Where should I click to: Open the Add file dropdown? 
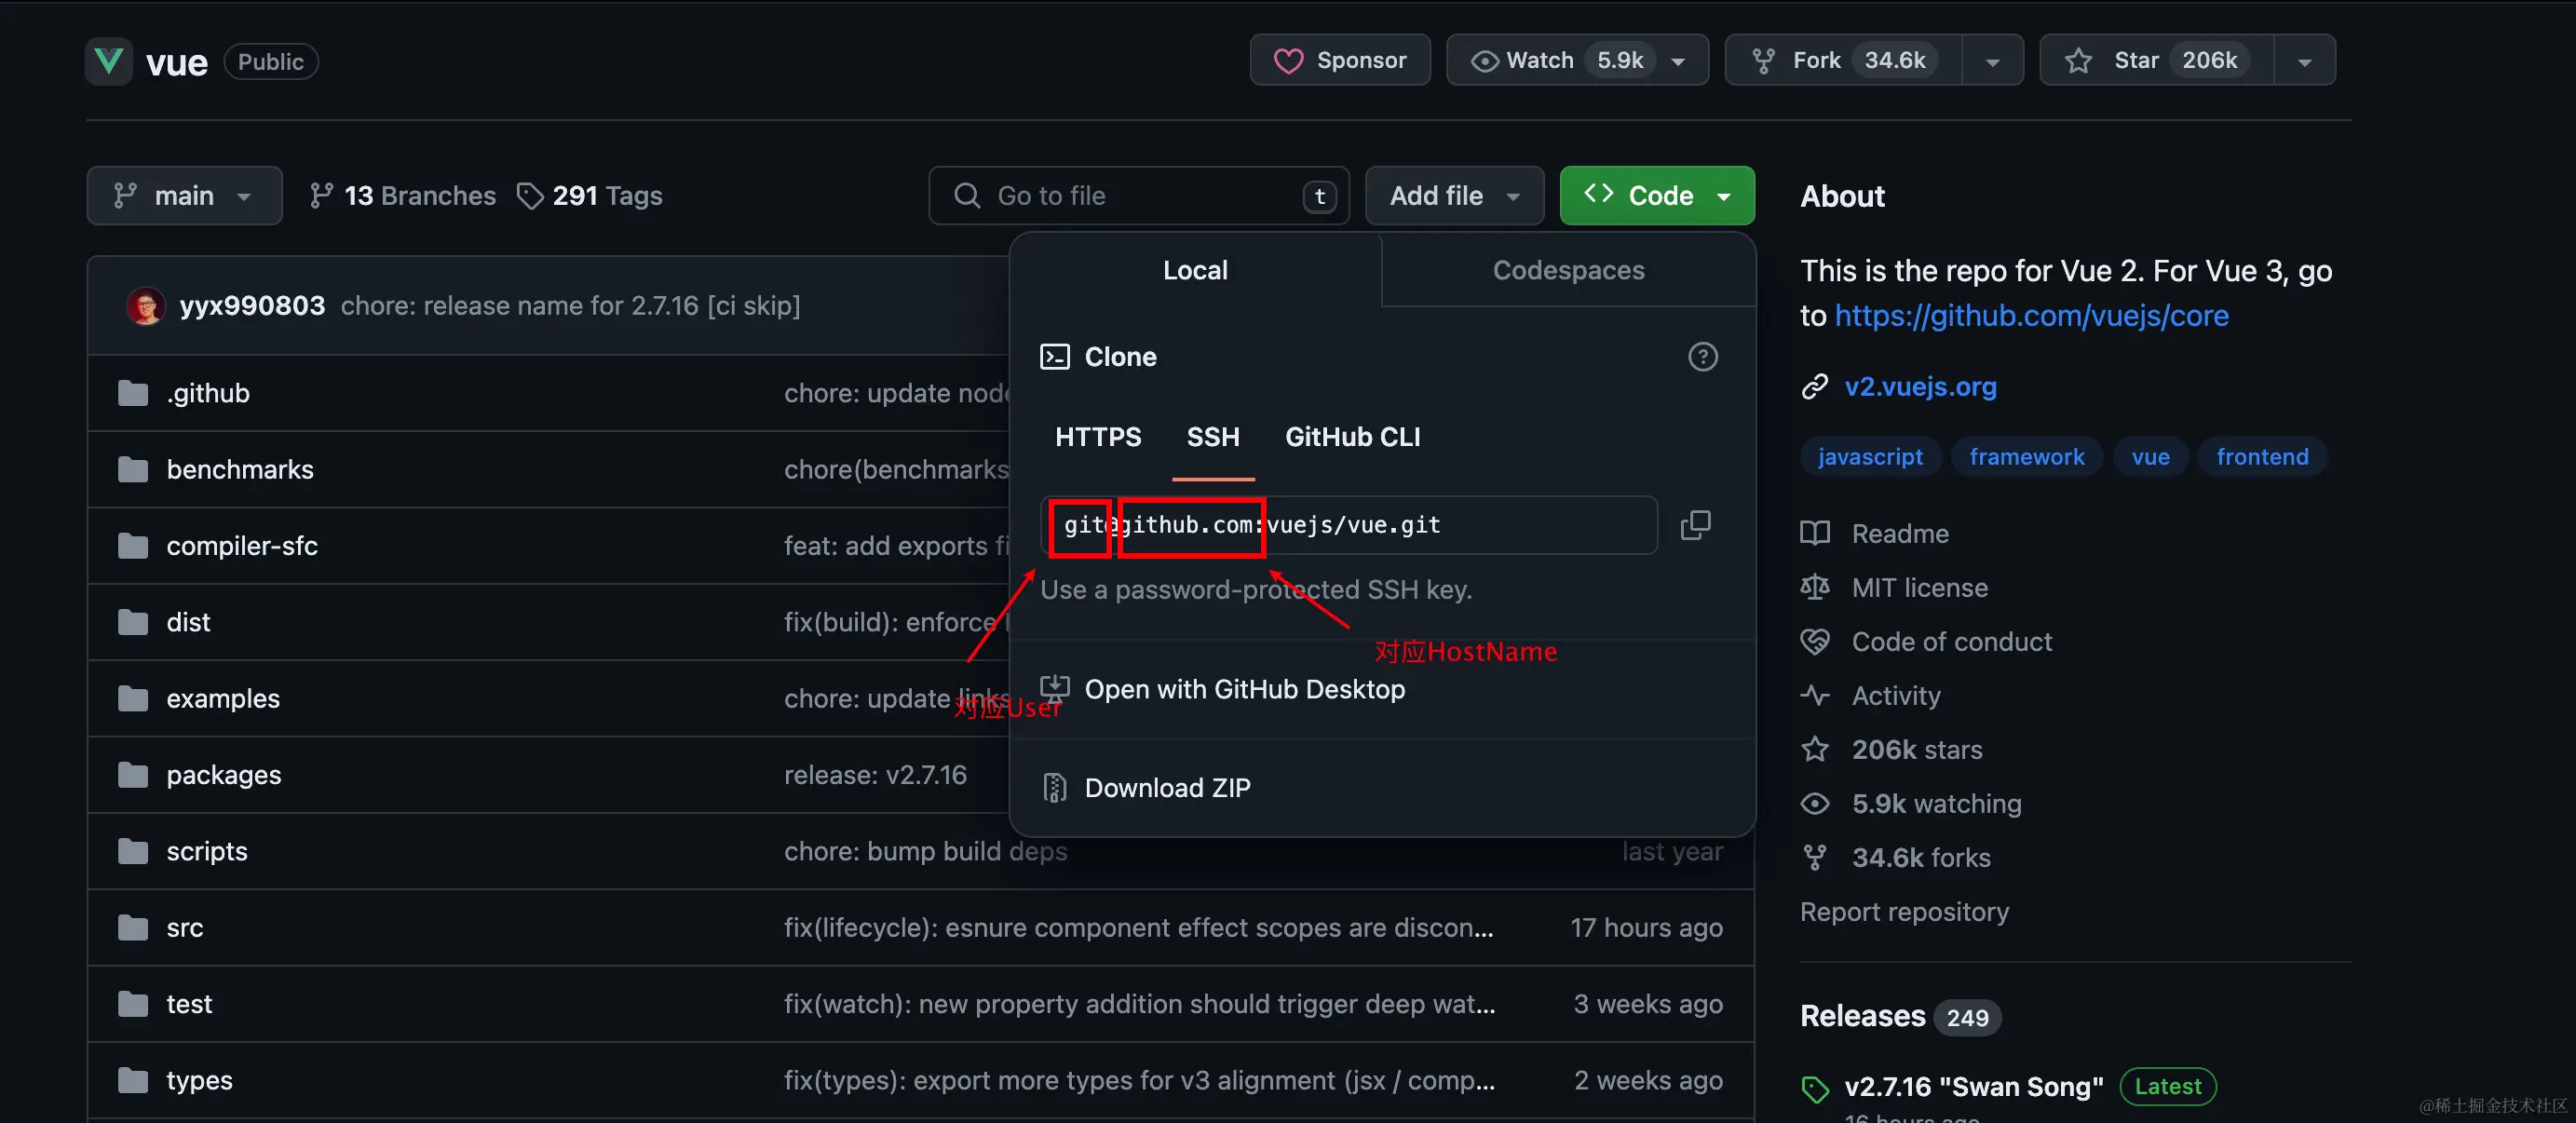(x=1453, y=196)
